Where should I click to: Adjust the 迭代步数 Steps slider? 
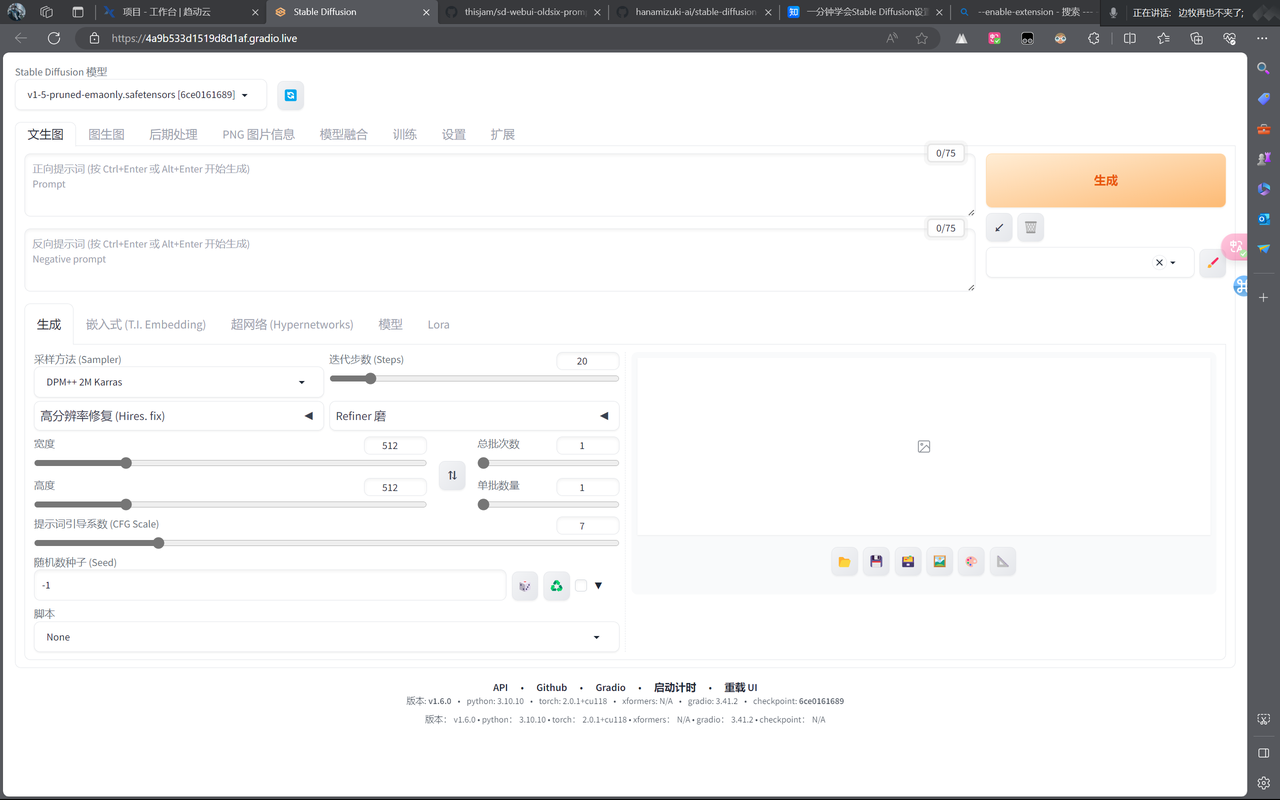pos(474,379)
